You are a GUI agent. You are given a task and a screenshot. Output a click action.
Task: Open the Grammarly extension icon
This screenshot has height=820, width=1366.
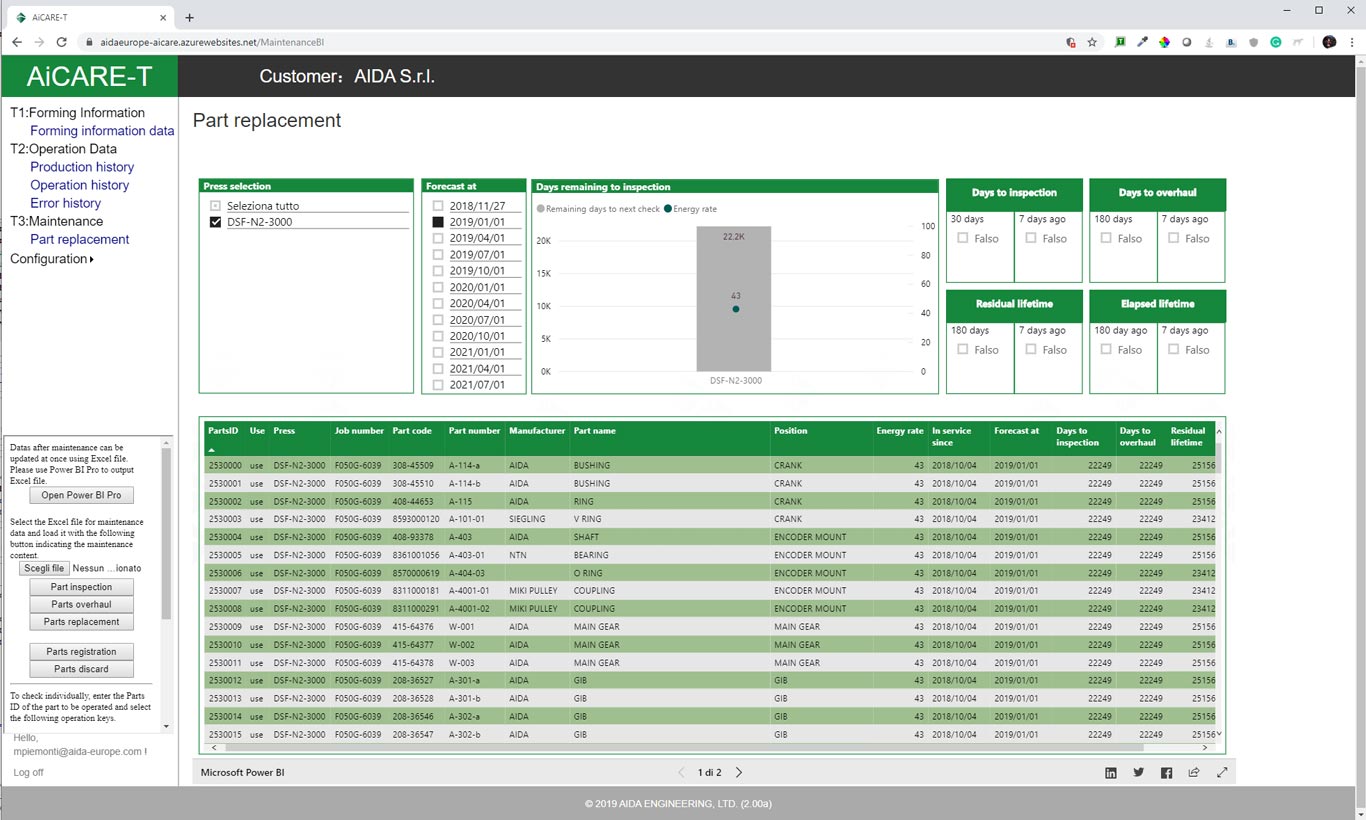click(x=1276, y=42)
